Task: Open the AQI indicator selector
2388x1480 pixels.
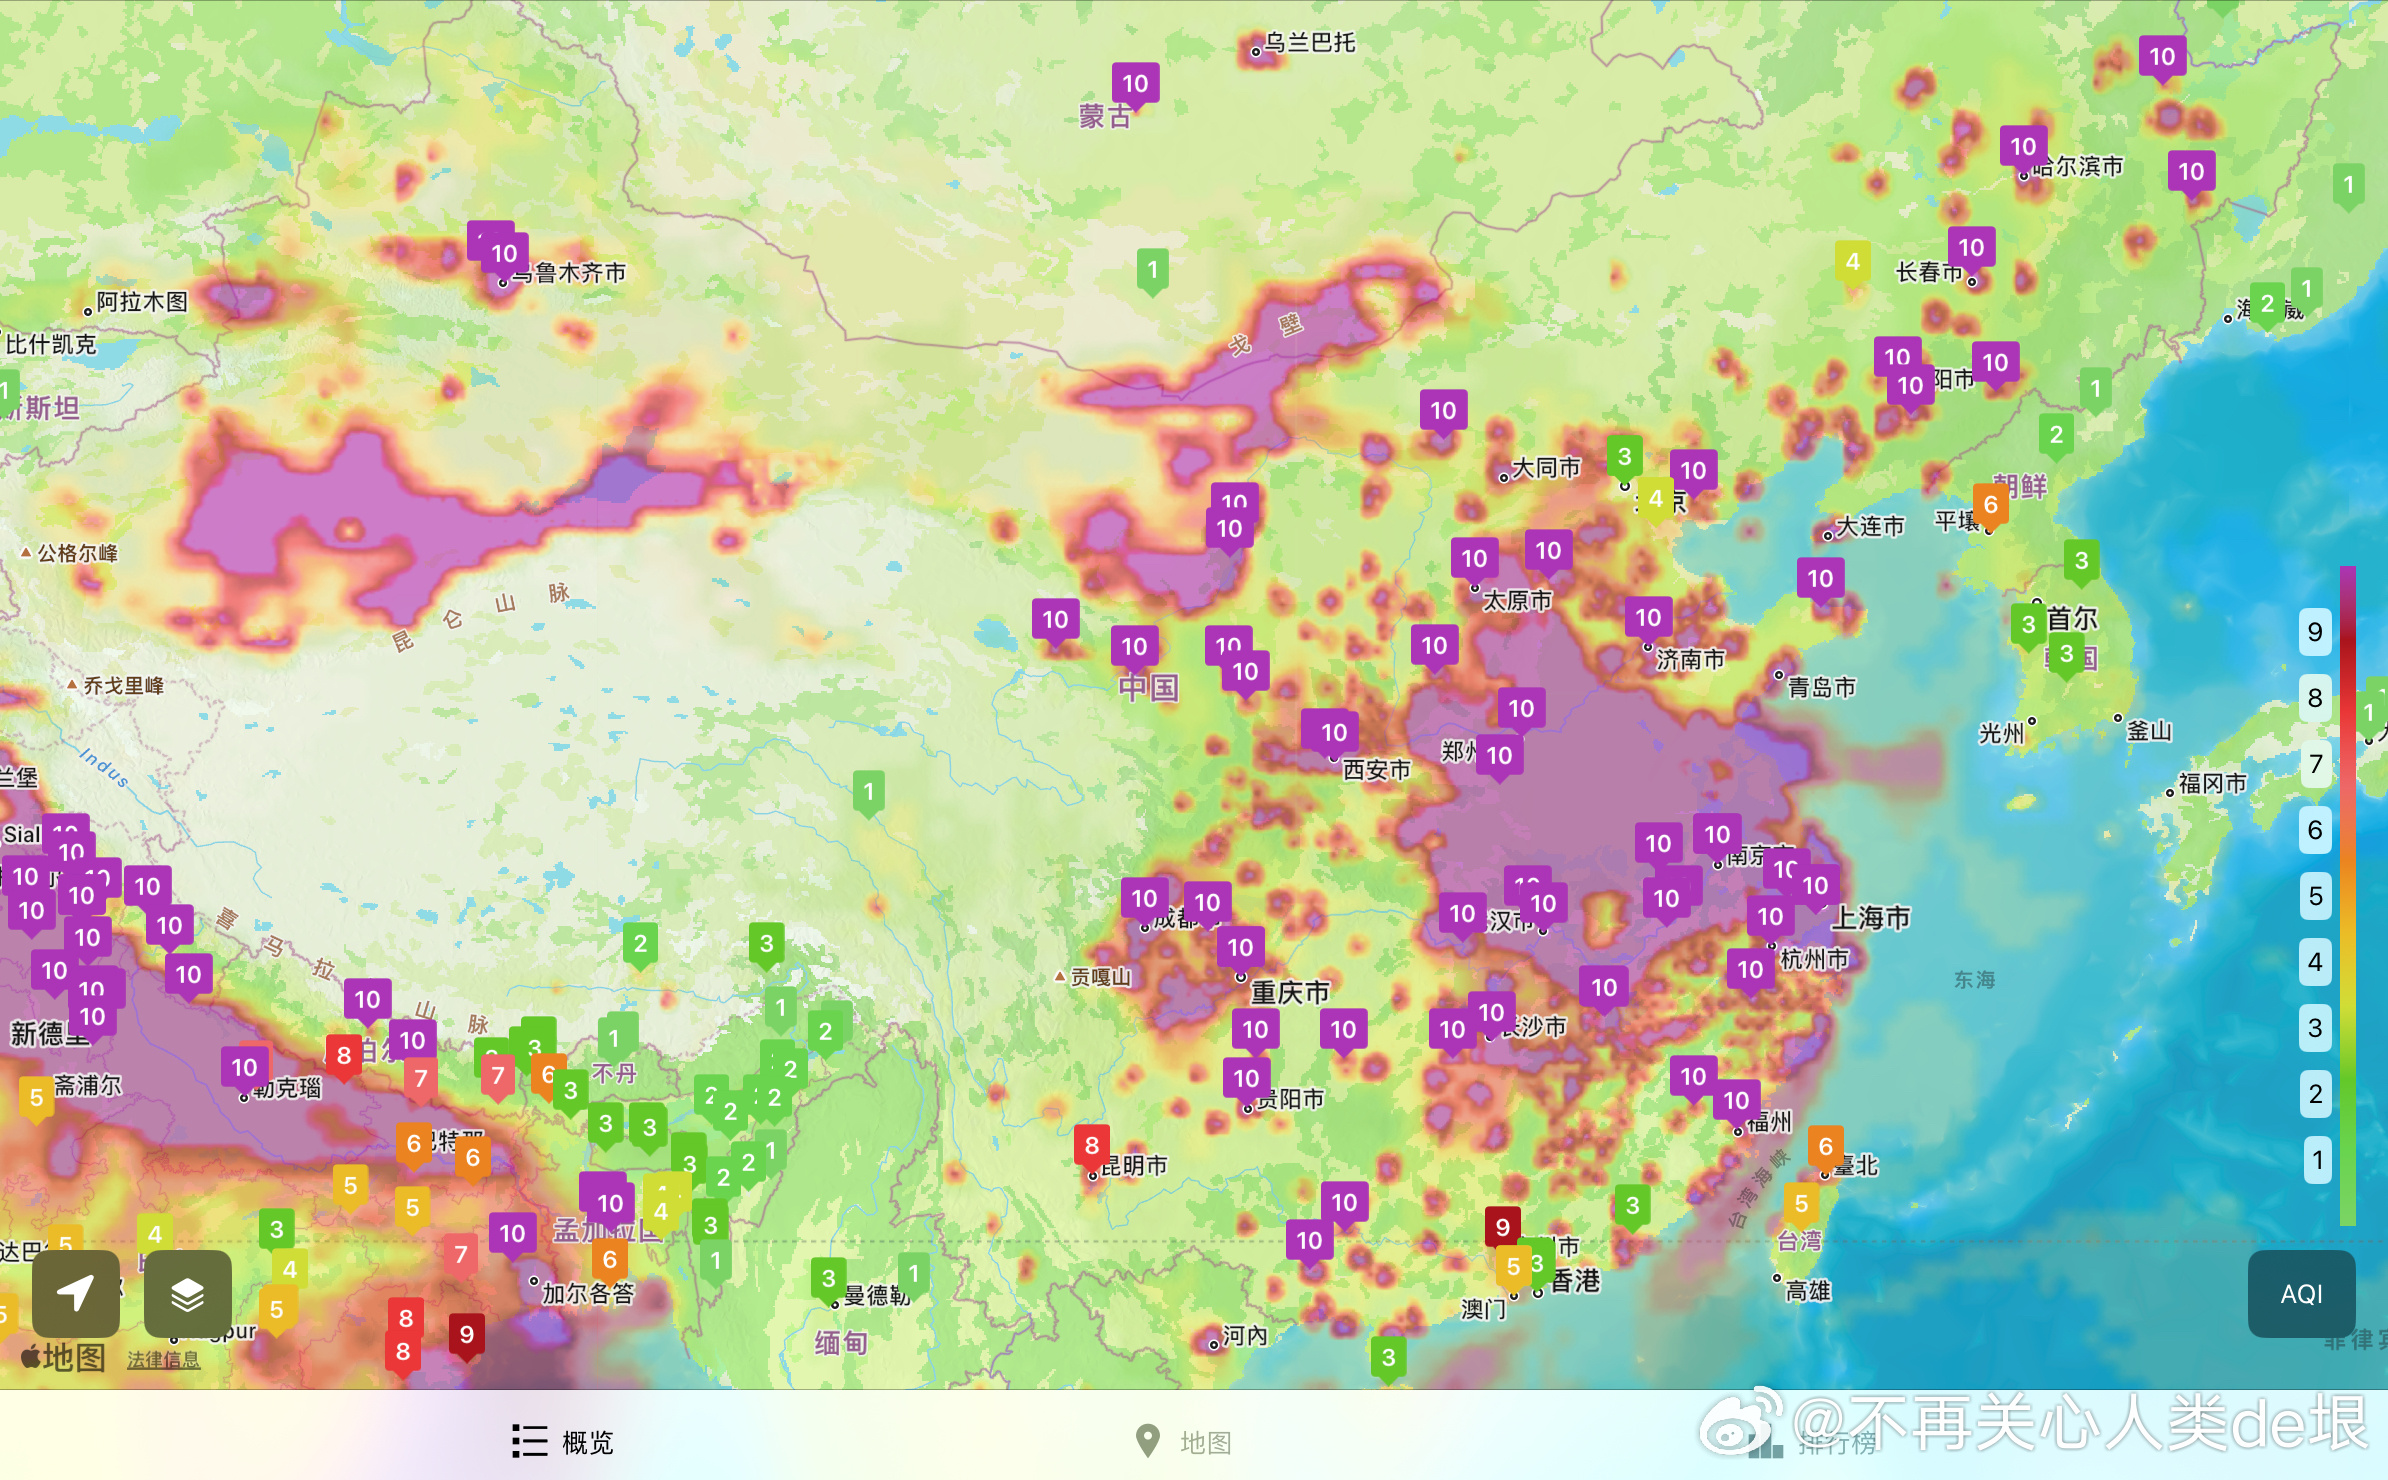Action: click(x=2301, y=1294)
